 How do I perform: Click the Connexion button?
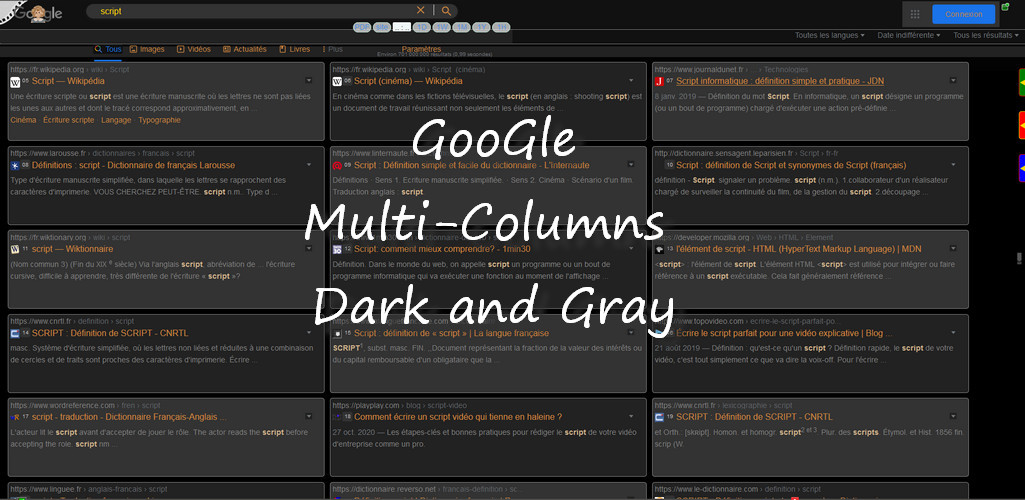pyautogui.click(x=964, y=14)
